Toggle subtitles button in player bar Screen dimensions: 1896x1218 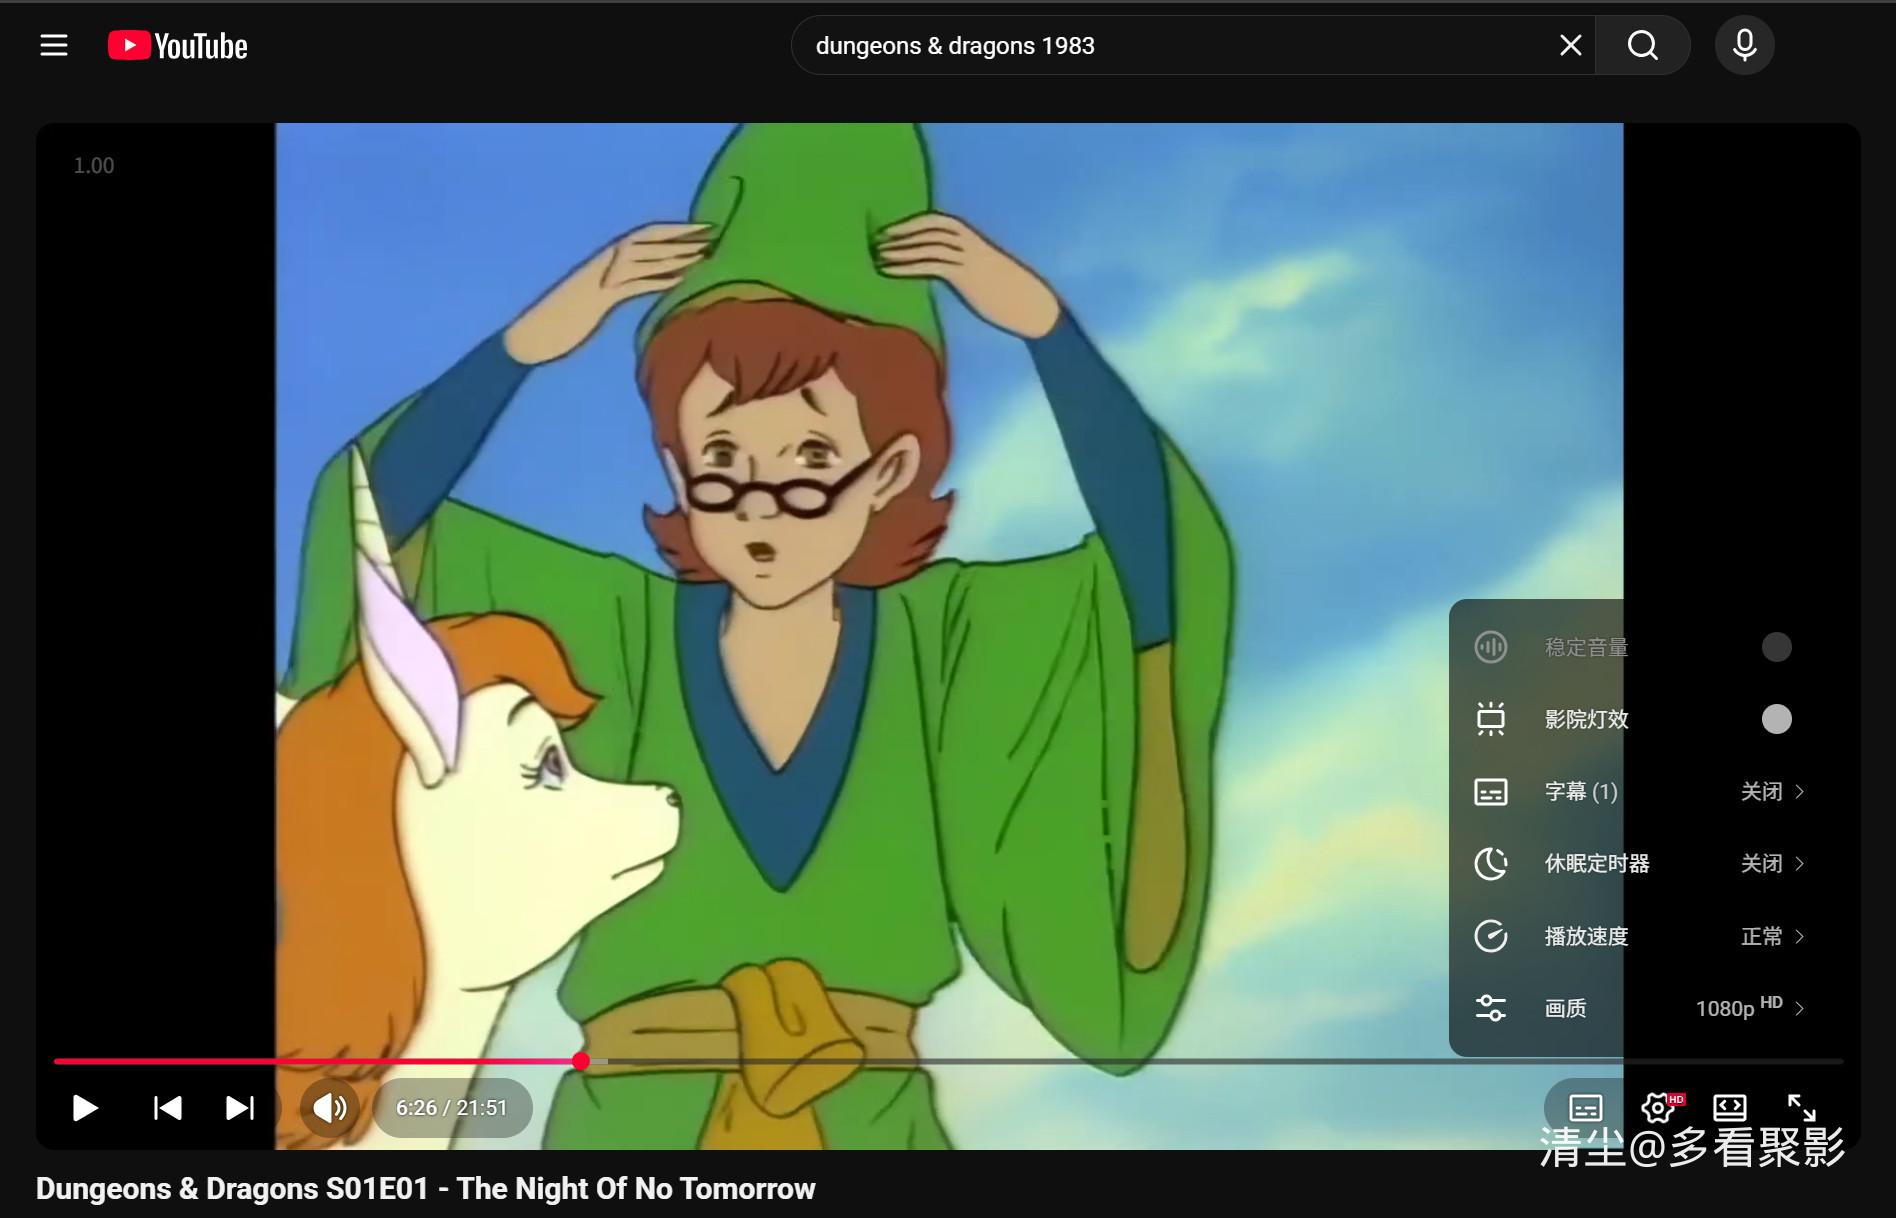[1585, 1108]
